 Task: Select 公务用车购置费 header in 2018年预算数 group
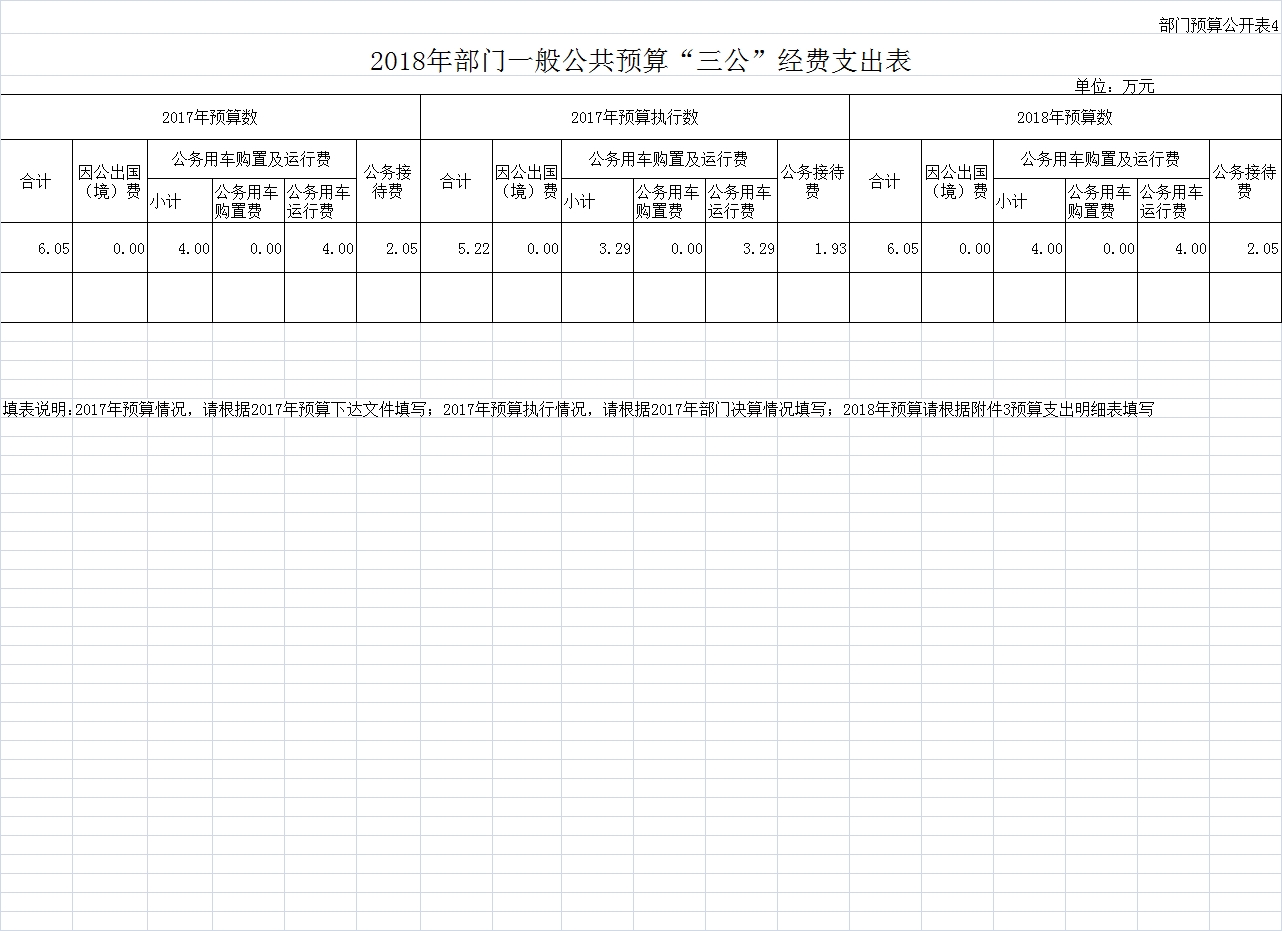pyautogui.click(x=1101, y=201)
